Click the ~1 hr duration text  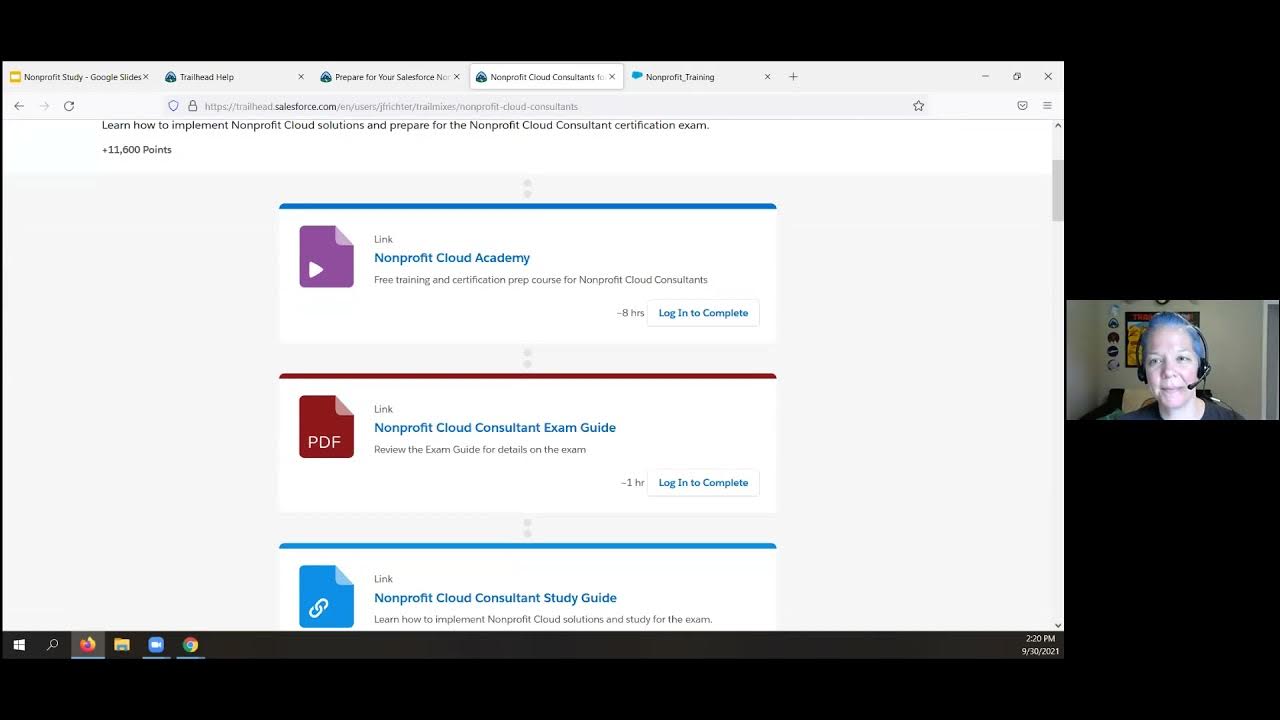click(x=632, y=483)
